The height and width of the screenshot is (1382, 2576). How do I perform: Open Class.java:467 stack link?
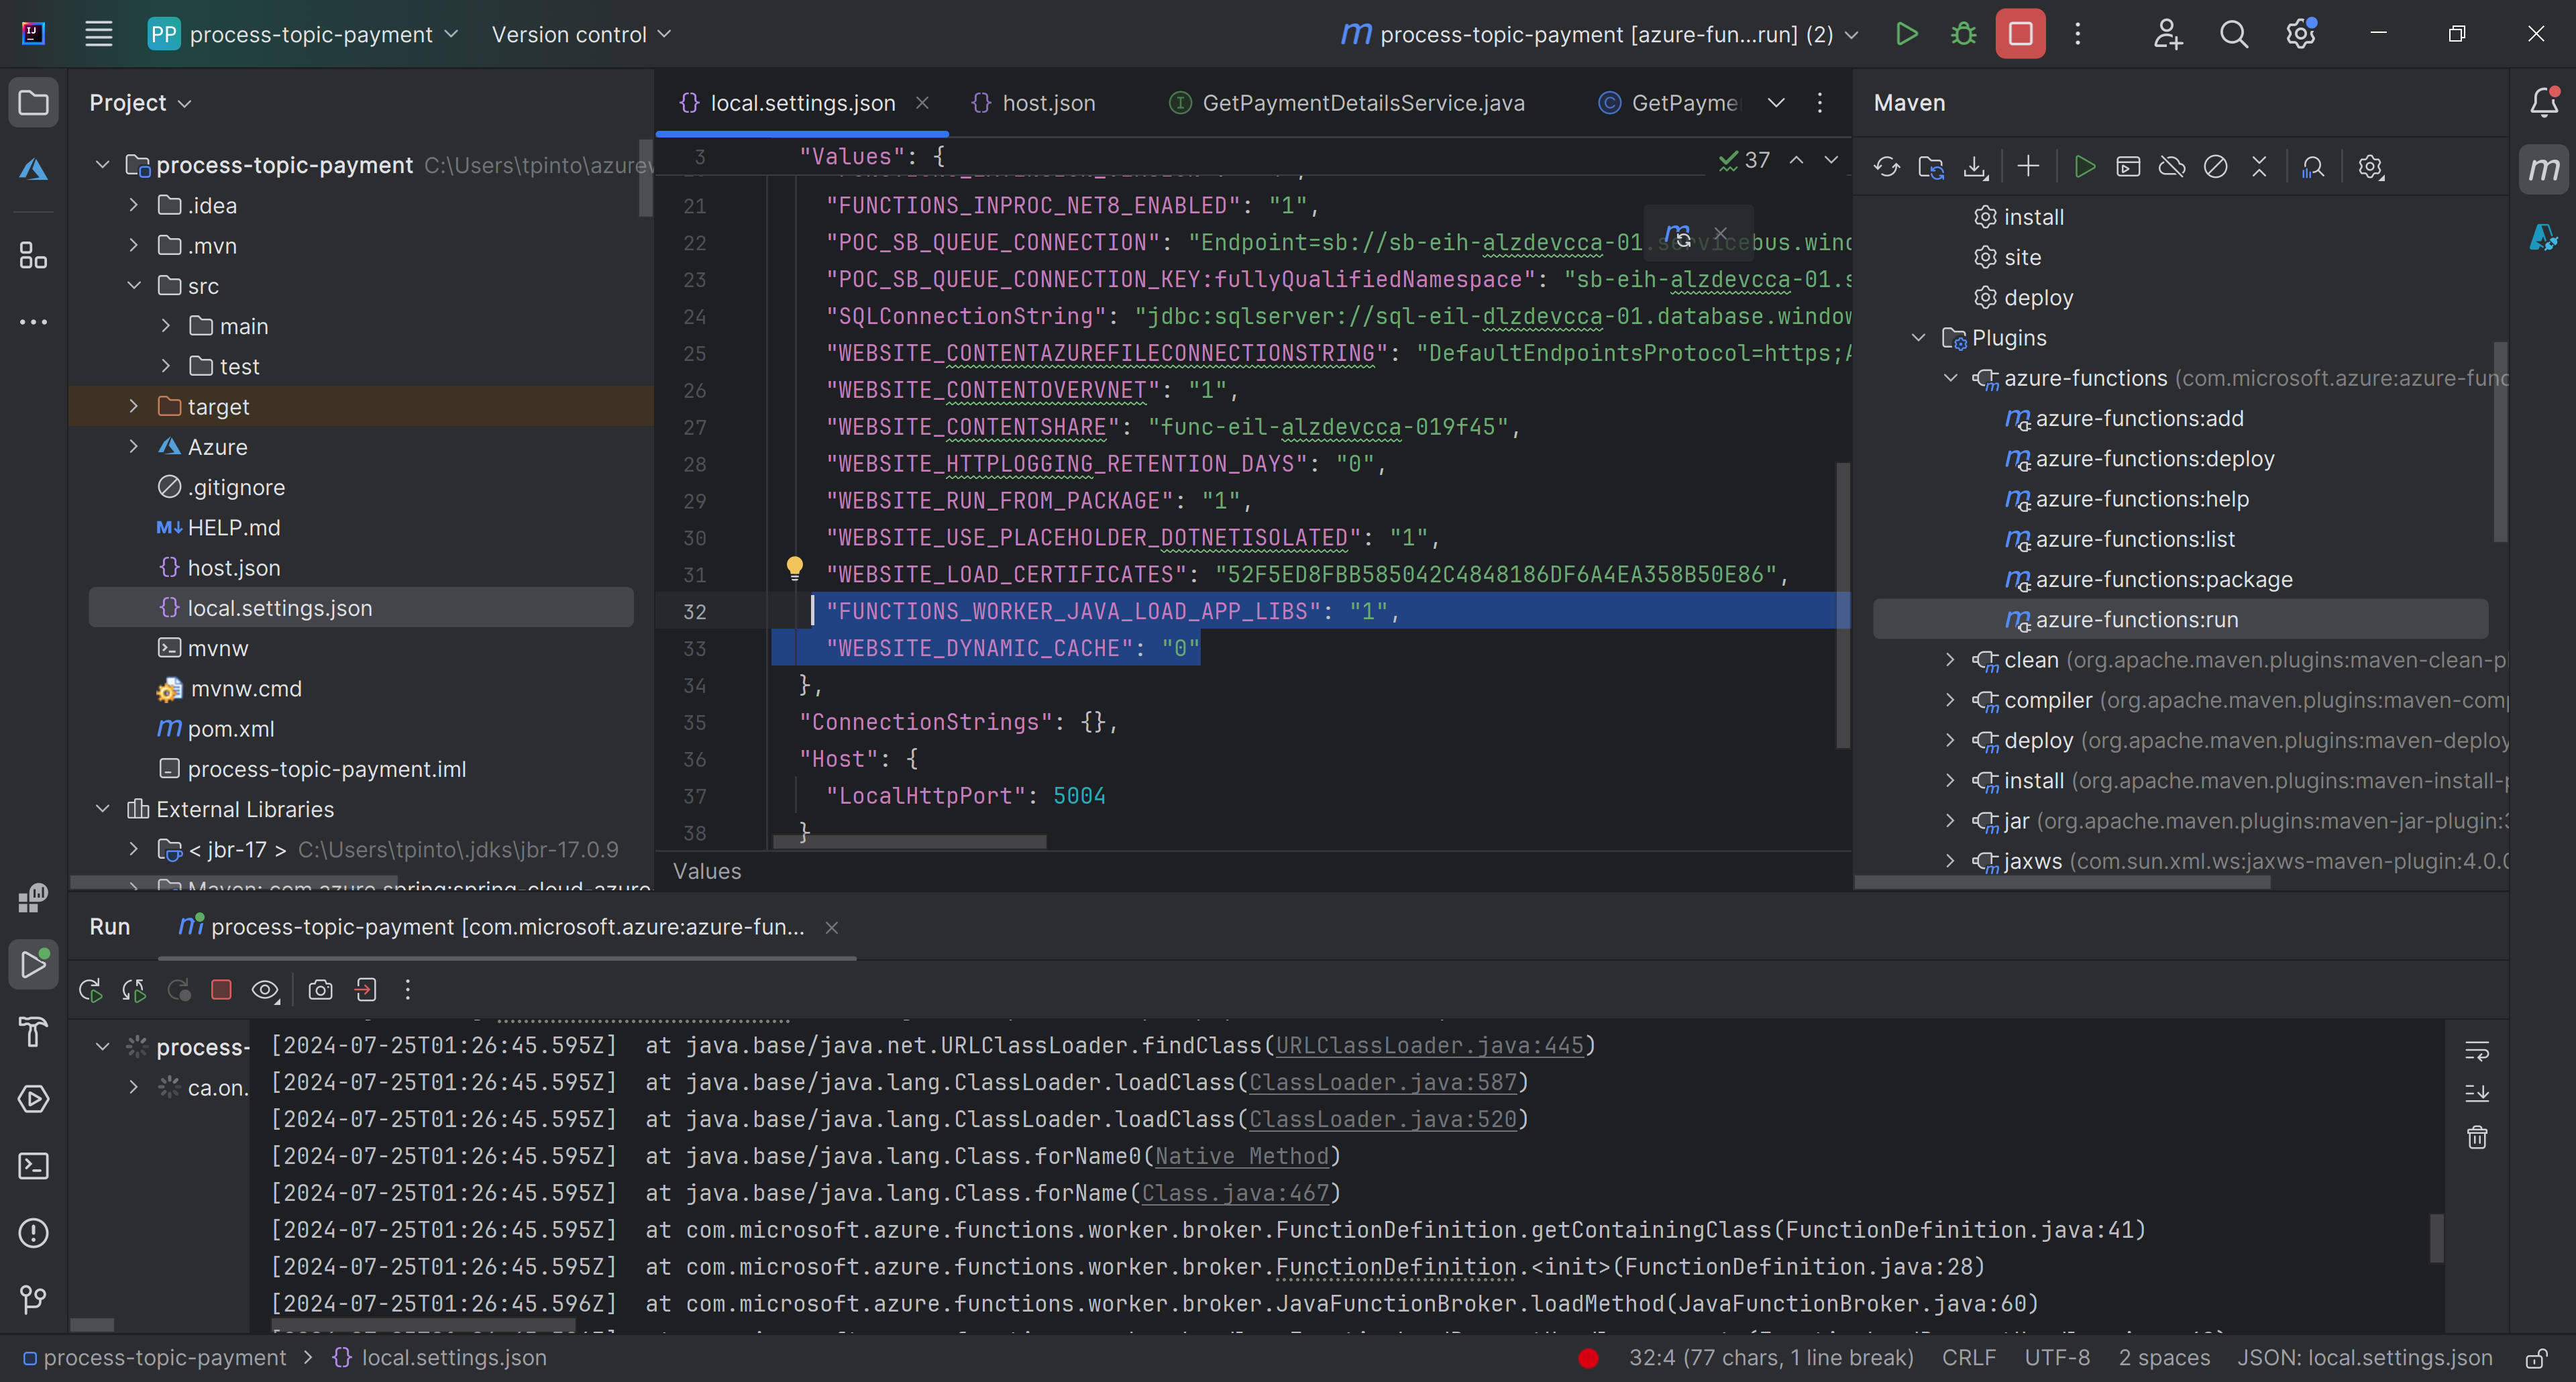[1235, 1193]
